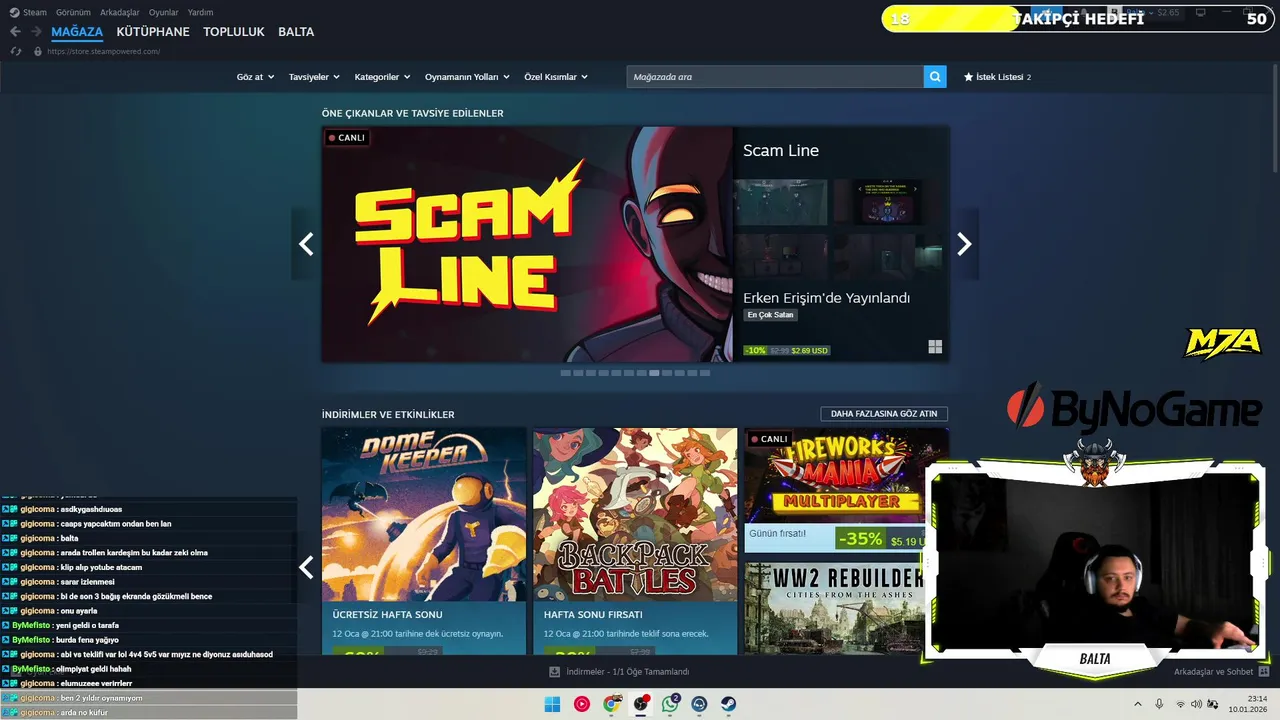Screen dimensions: 1280x720
Task: Expand the Kategoriler dropdown
Action: [382, 77]
